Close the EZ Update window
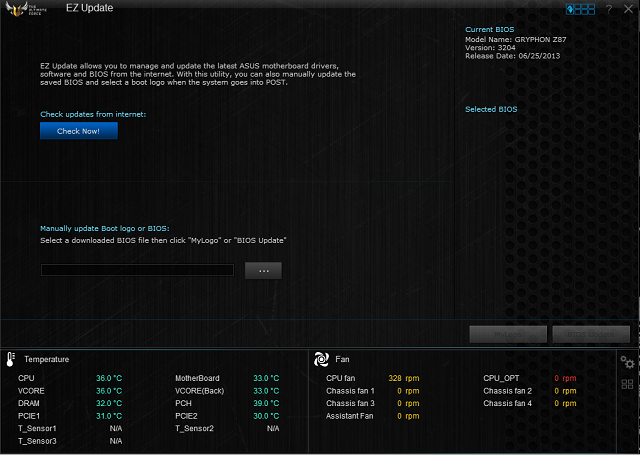640x455 pixels. pos(627,9)
